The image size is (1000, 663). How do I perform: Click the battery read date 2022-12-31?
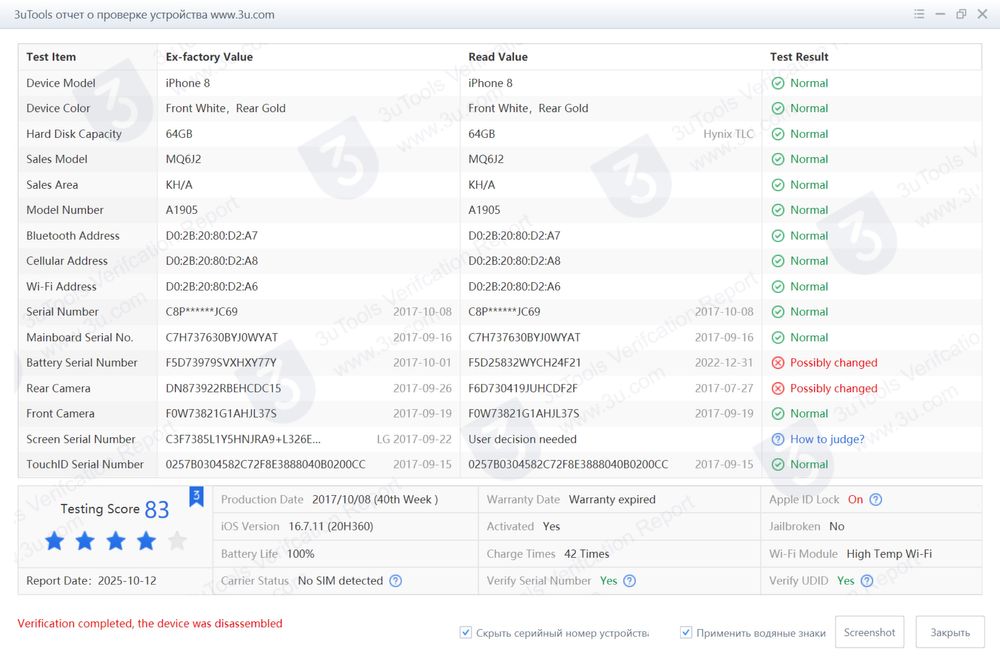724,363
